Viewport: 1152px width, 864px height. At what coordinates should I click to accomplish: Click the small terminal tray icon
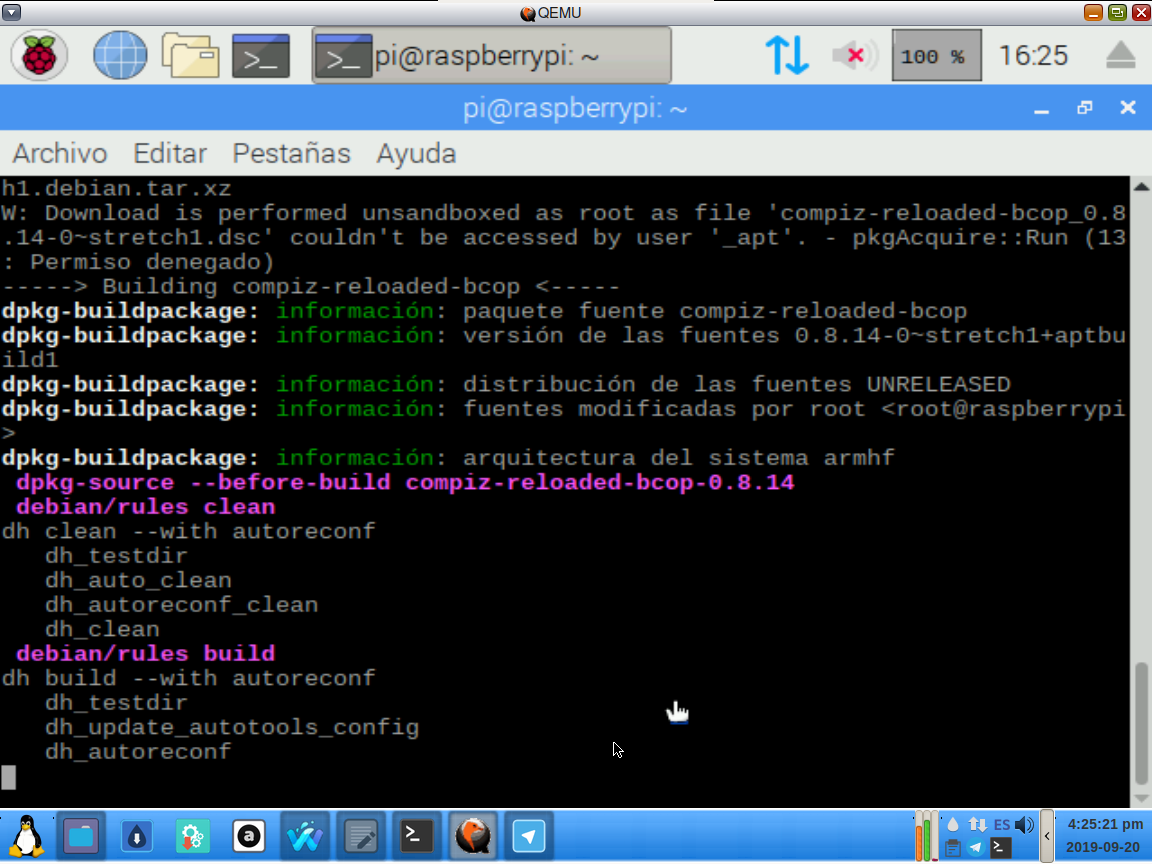click(x=1001, y=848)
